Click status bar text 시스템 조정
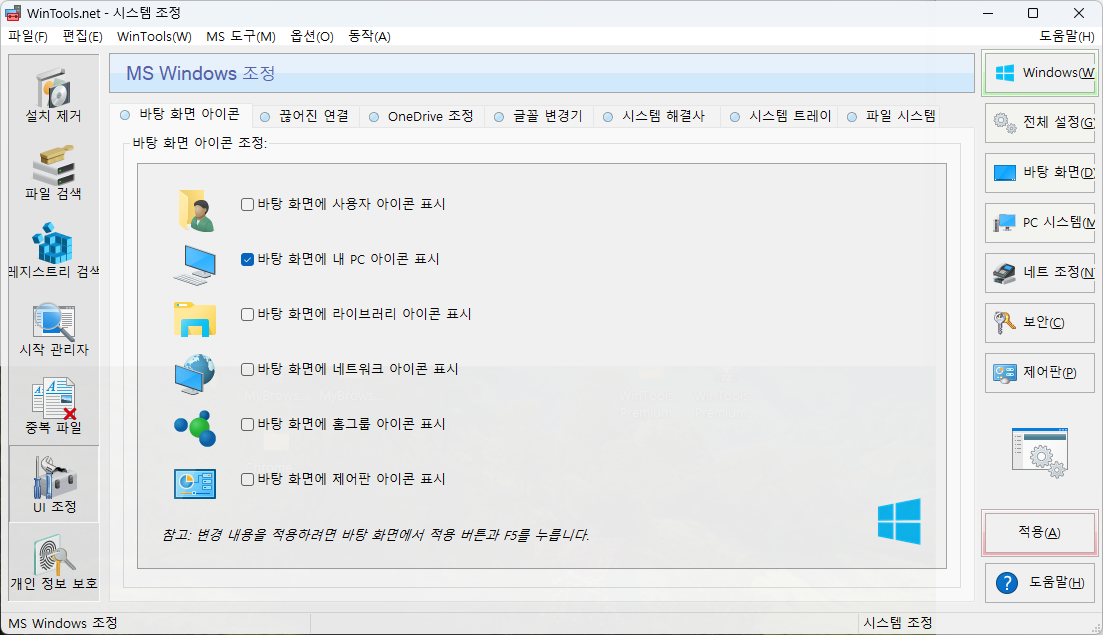Image resolution: width=1103 pixels, height=635 pixels. click(x=898, y=623)
